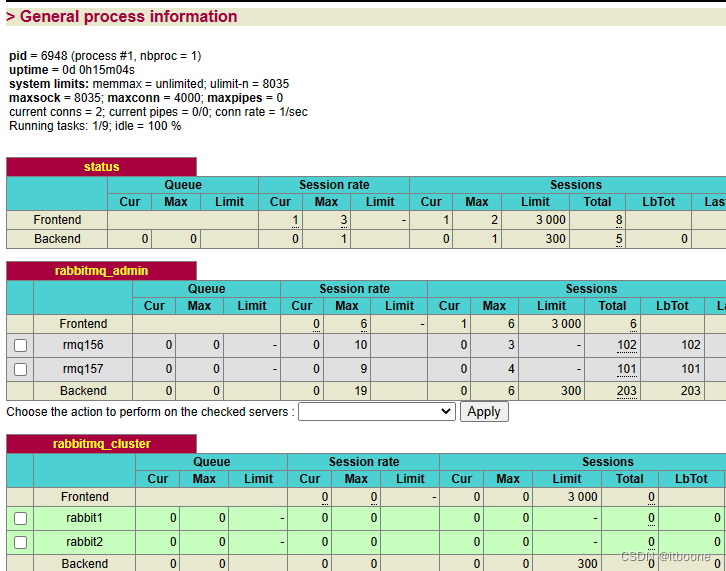726x571 pixels.
Task: Click the rabbit2 server name
Action: pos(84,542)
